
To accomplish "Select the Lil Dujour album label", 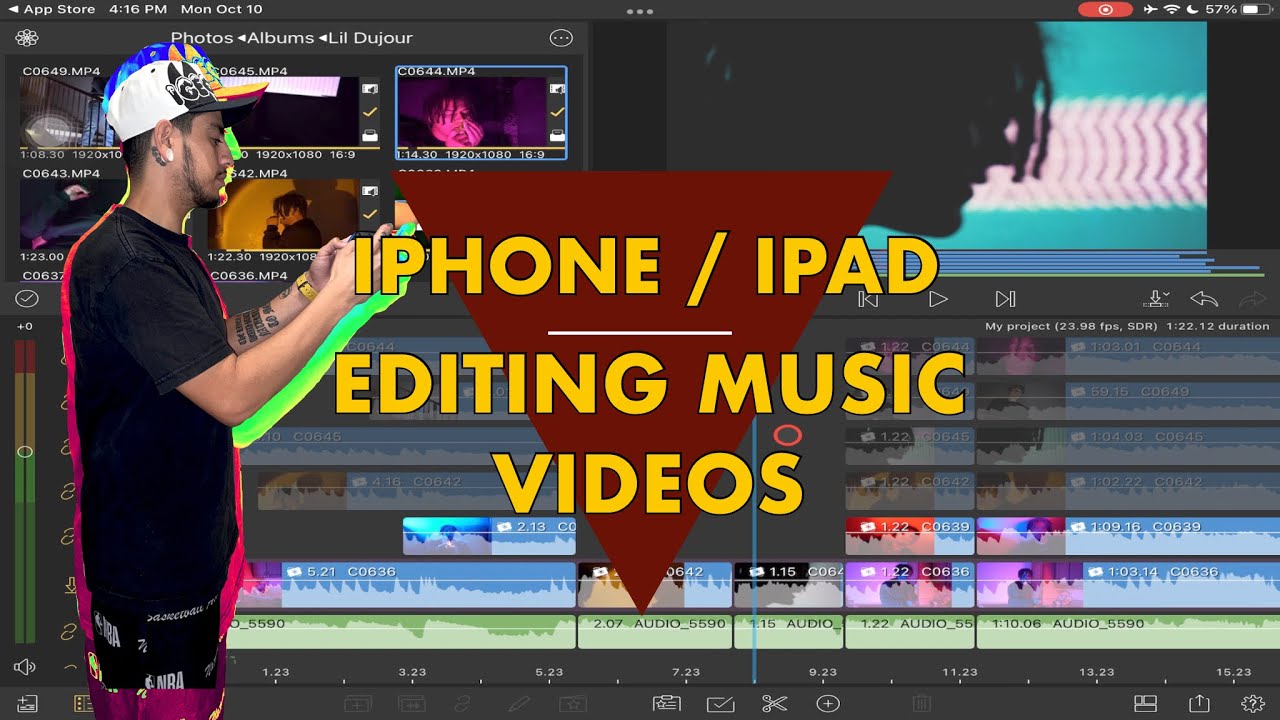I will (x=370, y=38).
